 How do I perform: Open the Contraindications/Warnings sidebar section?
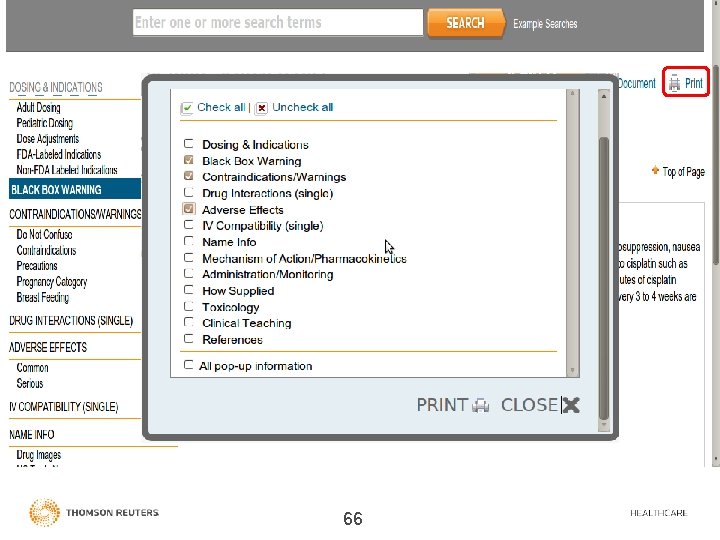coord(75,214)
